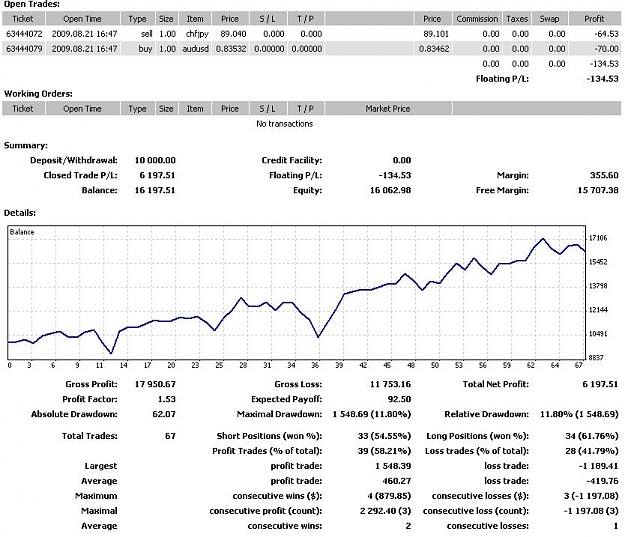The image size is (625, 537).
Task: Click the Credit Facility label
Action: pyautogui.click(x=292, y=160)
